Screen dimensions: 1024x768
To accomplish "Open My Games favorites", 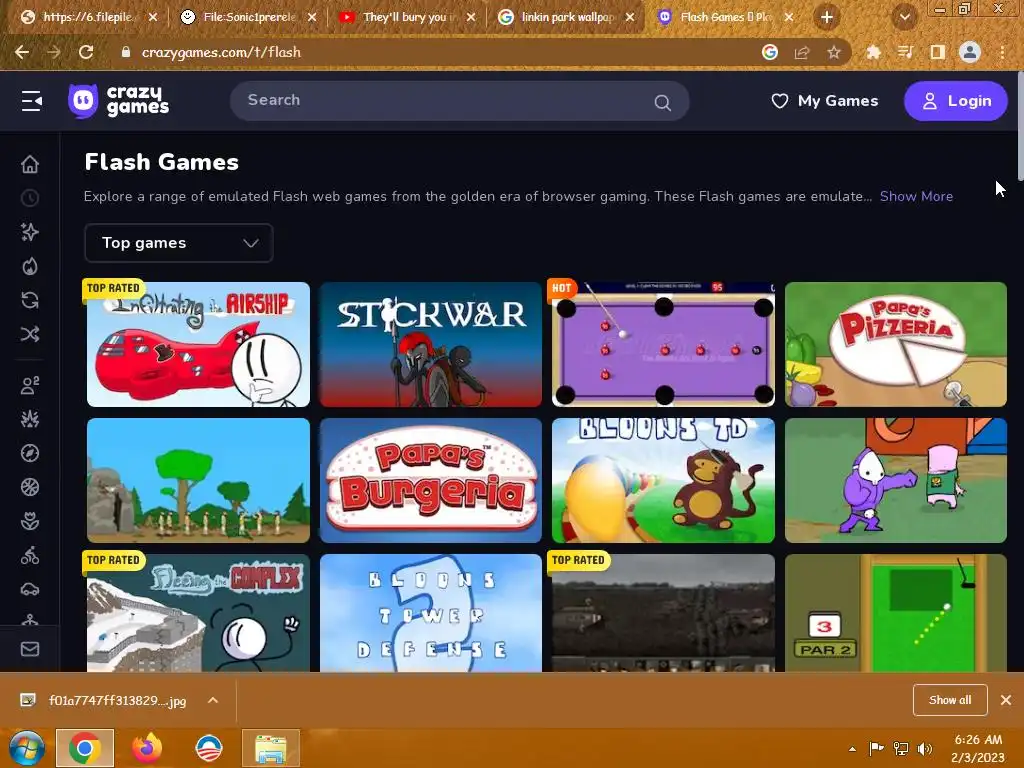I will coord(824,101).
